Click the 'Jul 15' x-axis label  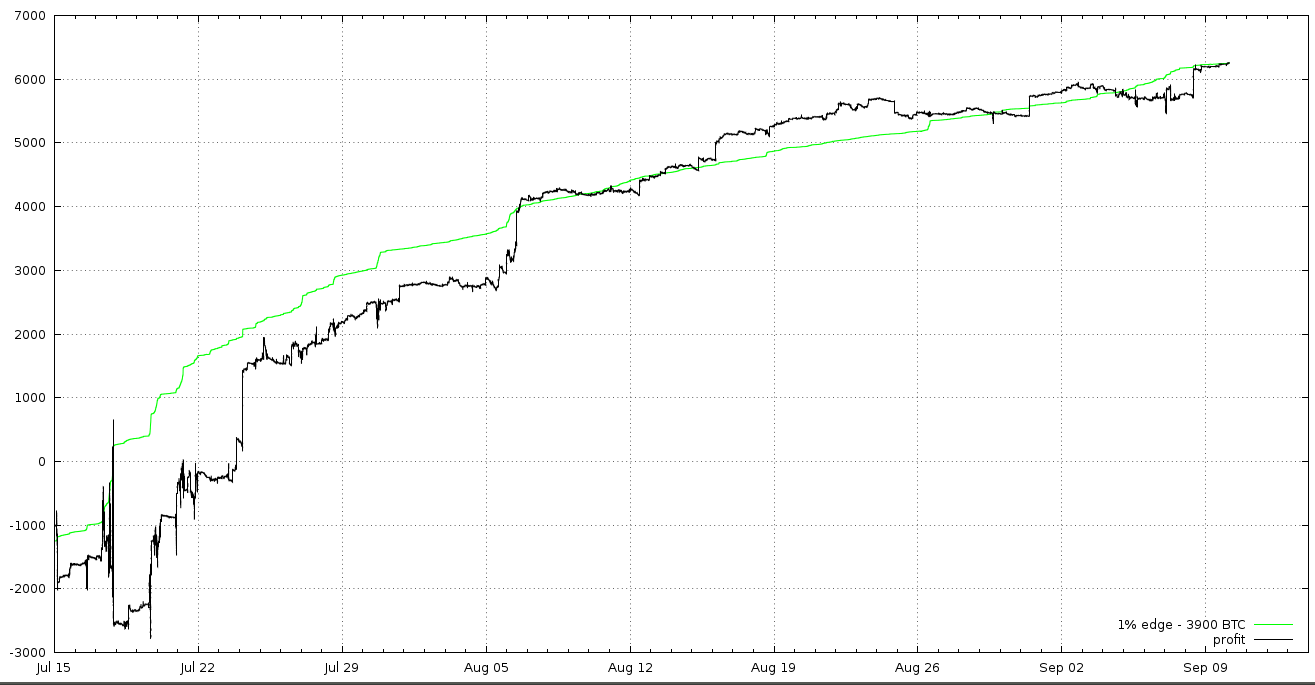[x=54, y=666]
